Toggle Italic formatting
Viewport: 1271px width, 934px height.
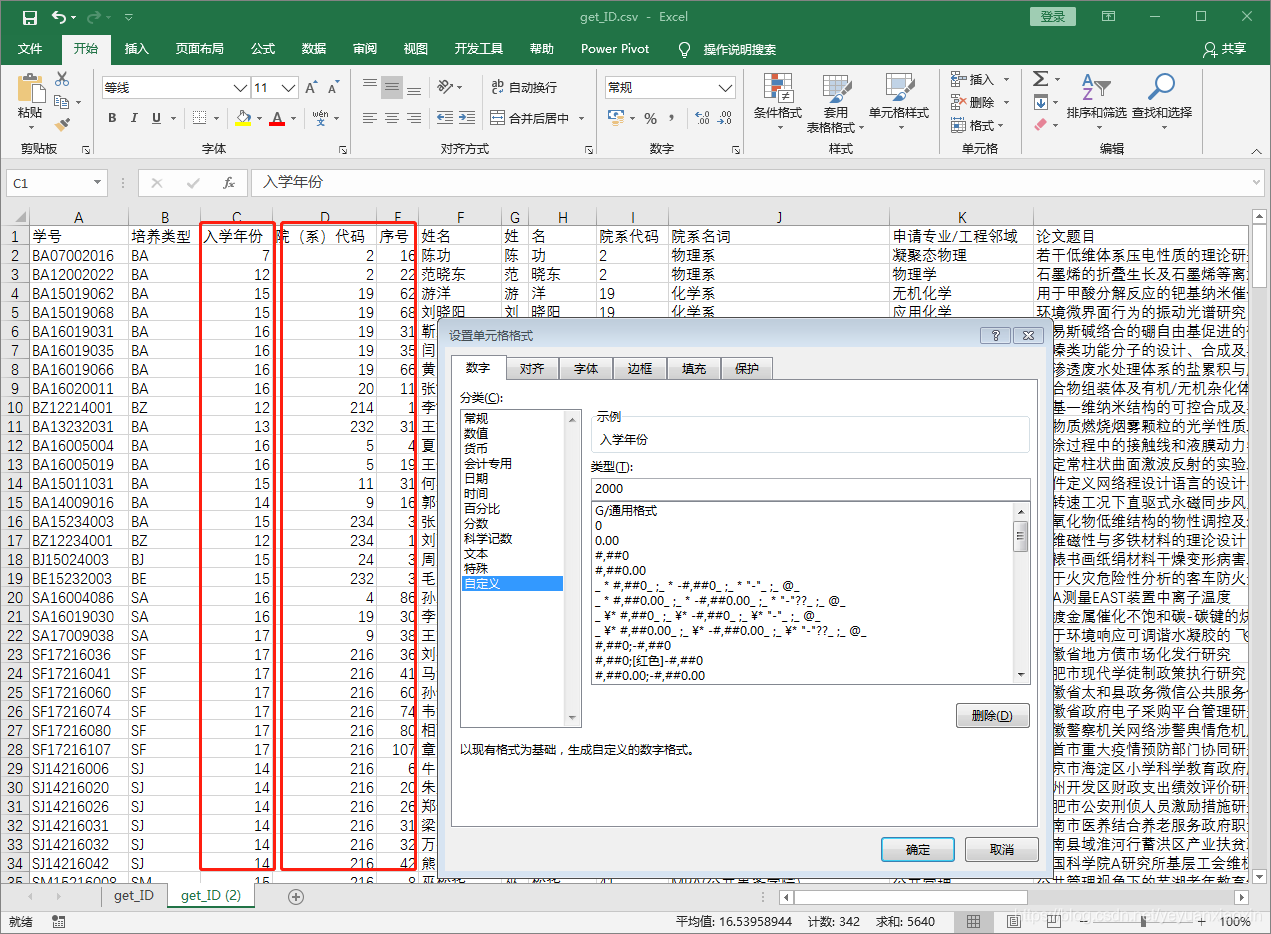pyautogui.click(x=134, y=118)
